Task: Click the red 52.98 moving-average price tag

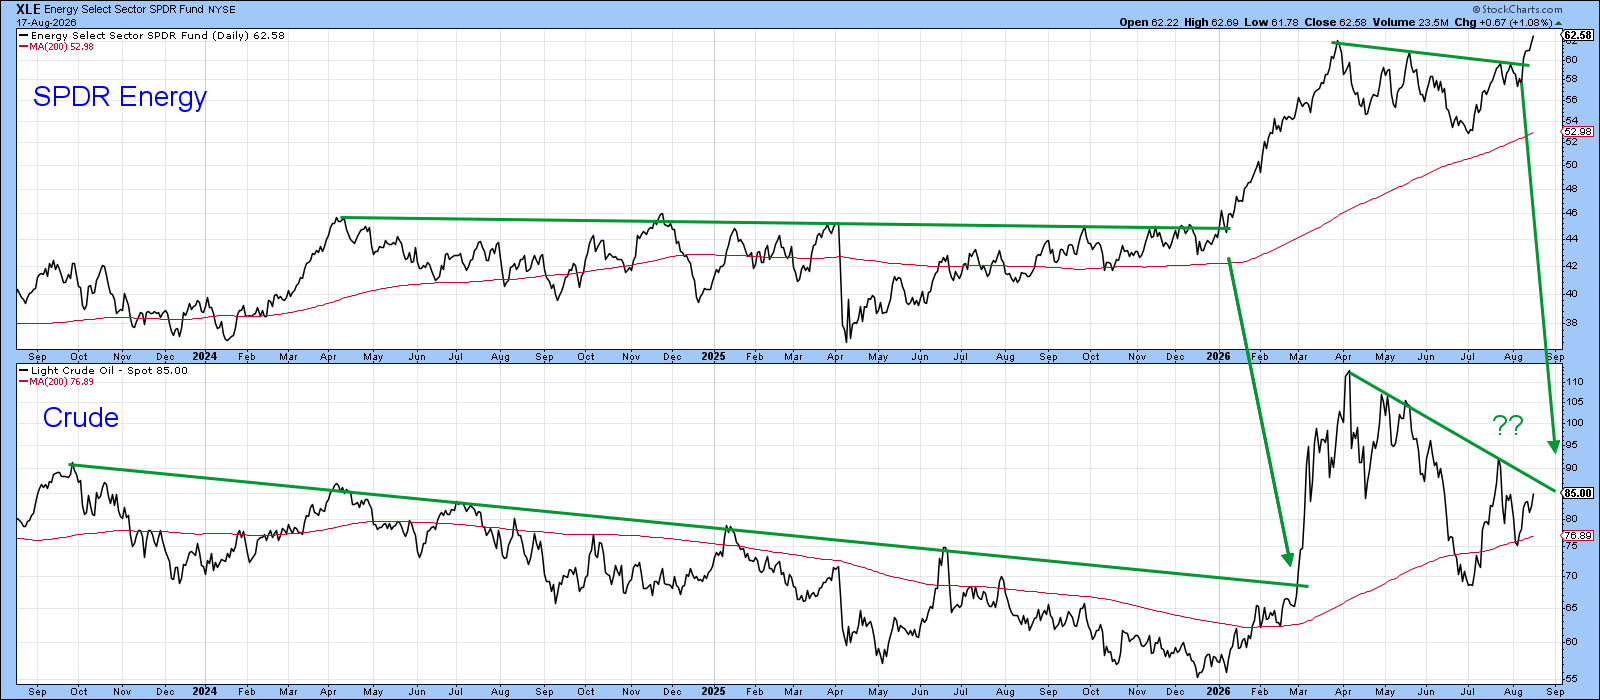Action: [1577, 132]
